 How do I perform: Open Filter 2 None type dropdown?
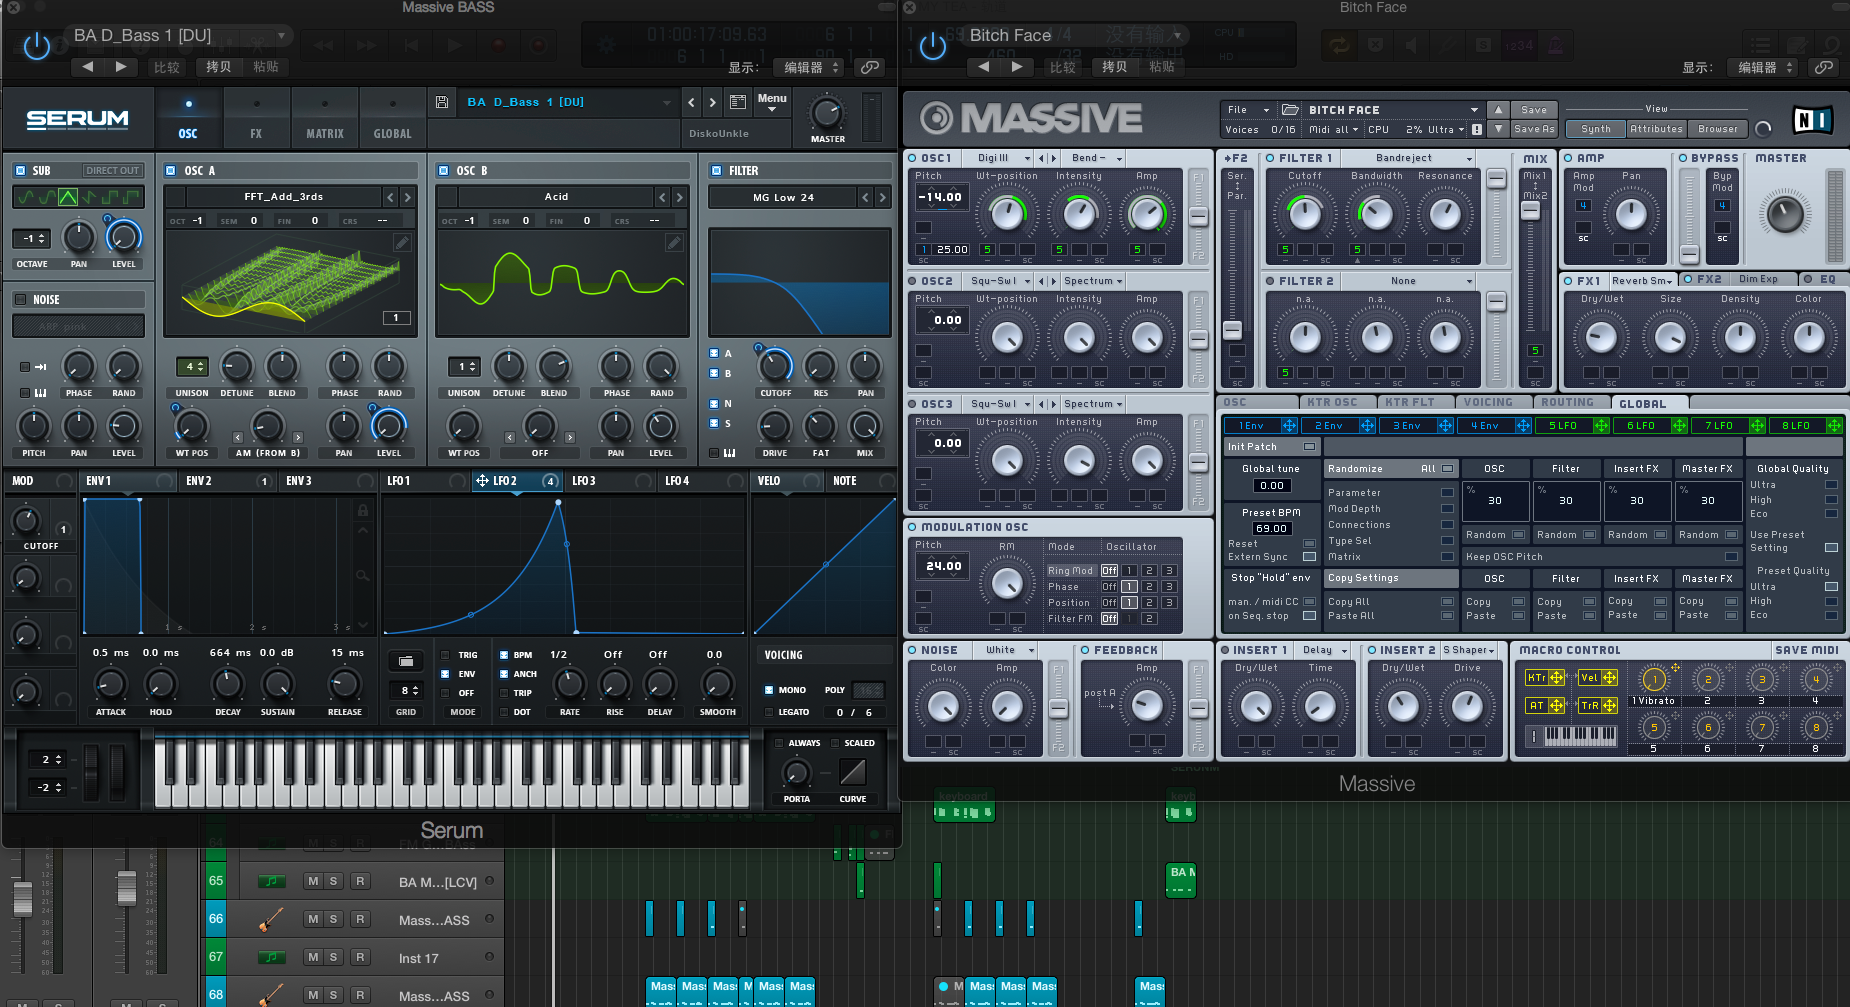point(1408,281)
